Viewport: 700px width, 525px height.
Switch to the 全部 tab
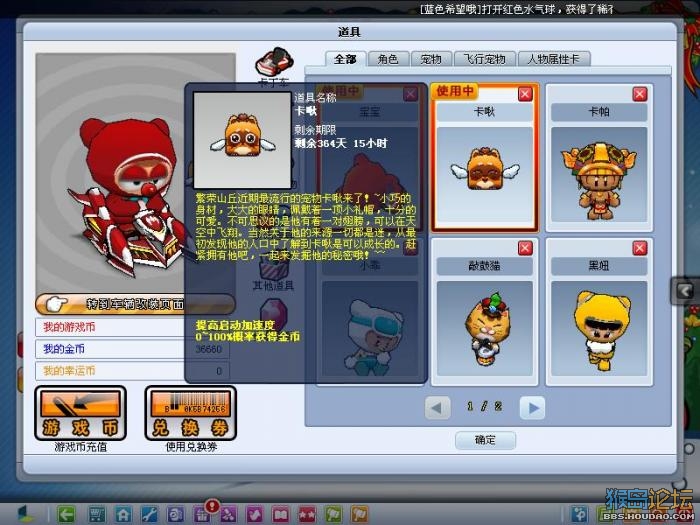coord(345,59)
